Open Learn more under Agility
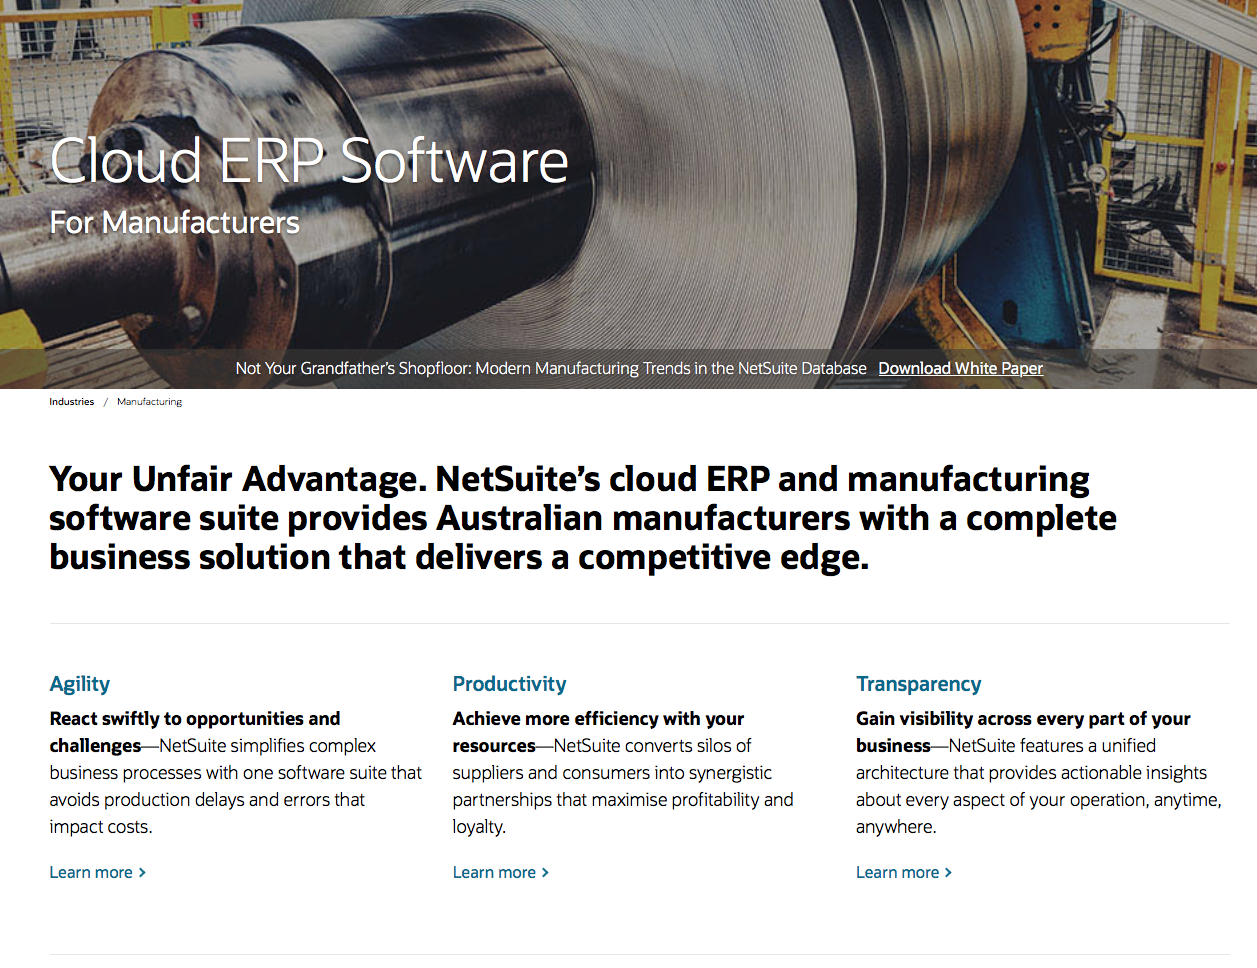This screenshot has height=968, width=1257. (91, 872)
